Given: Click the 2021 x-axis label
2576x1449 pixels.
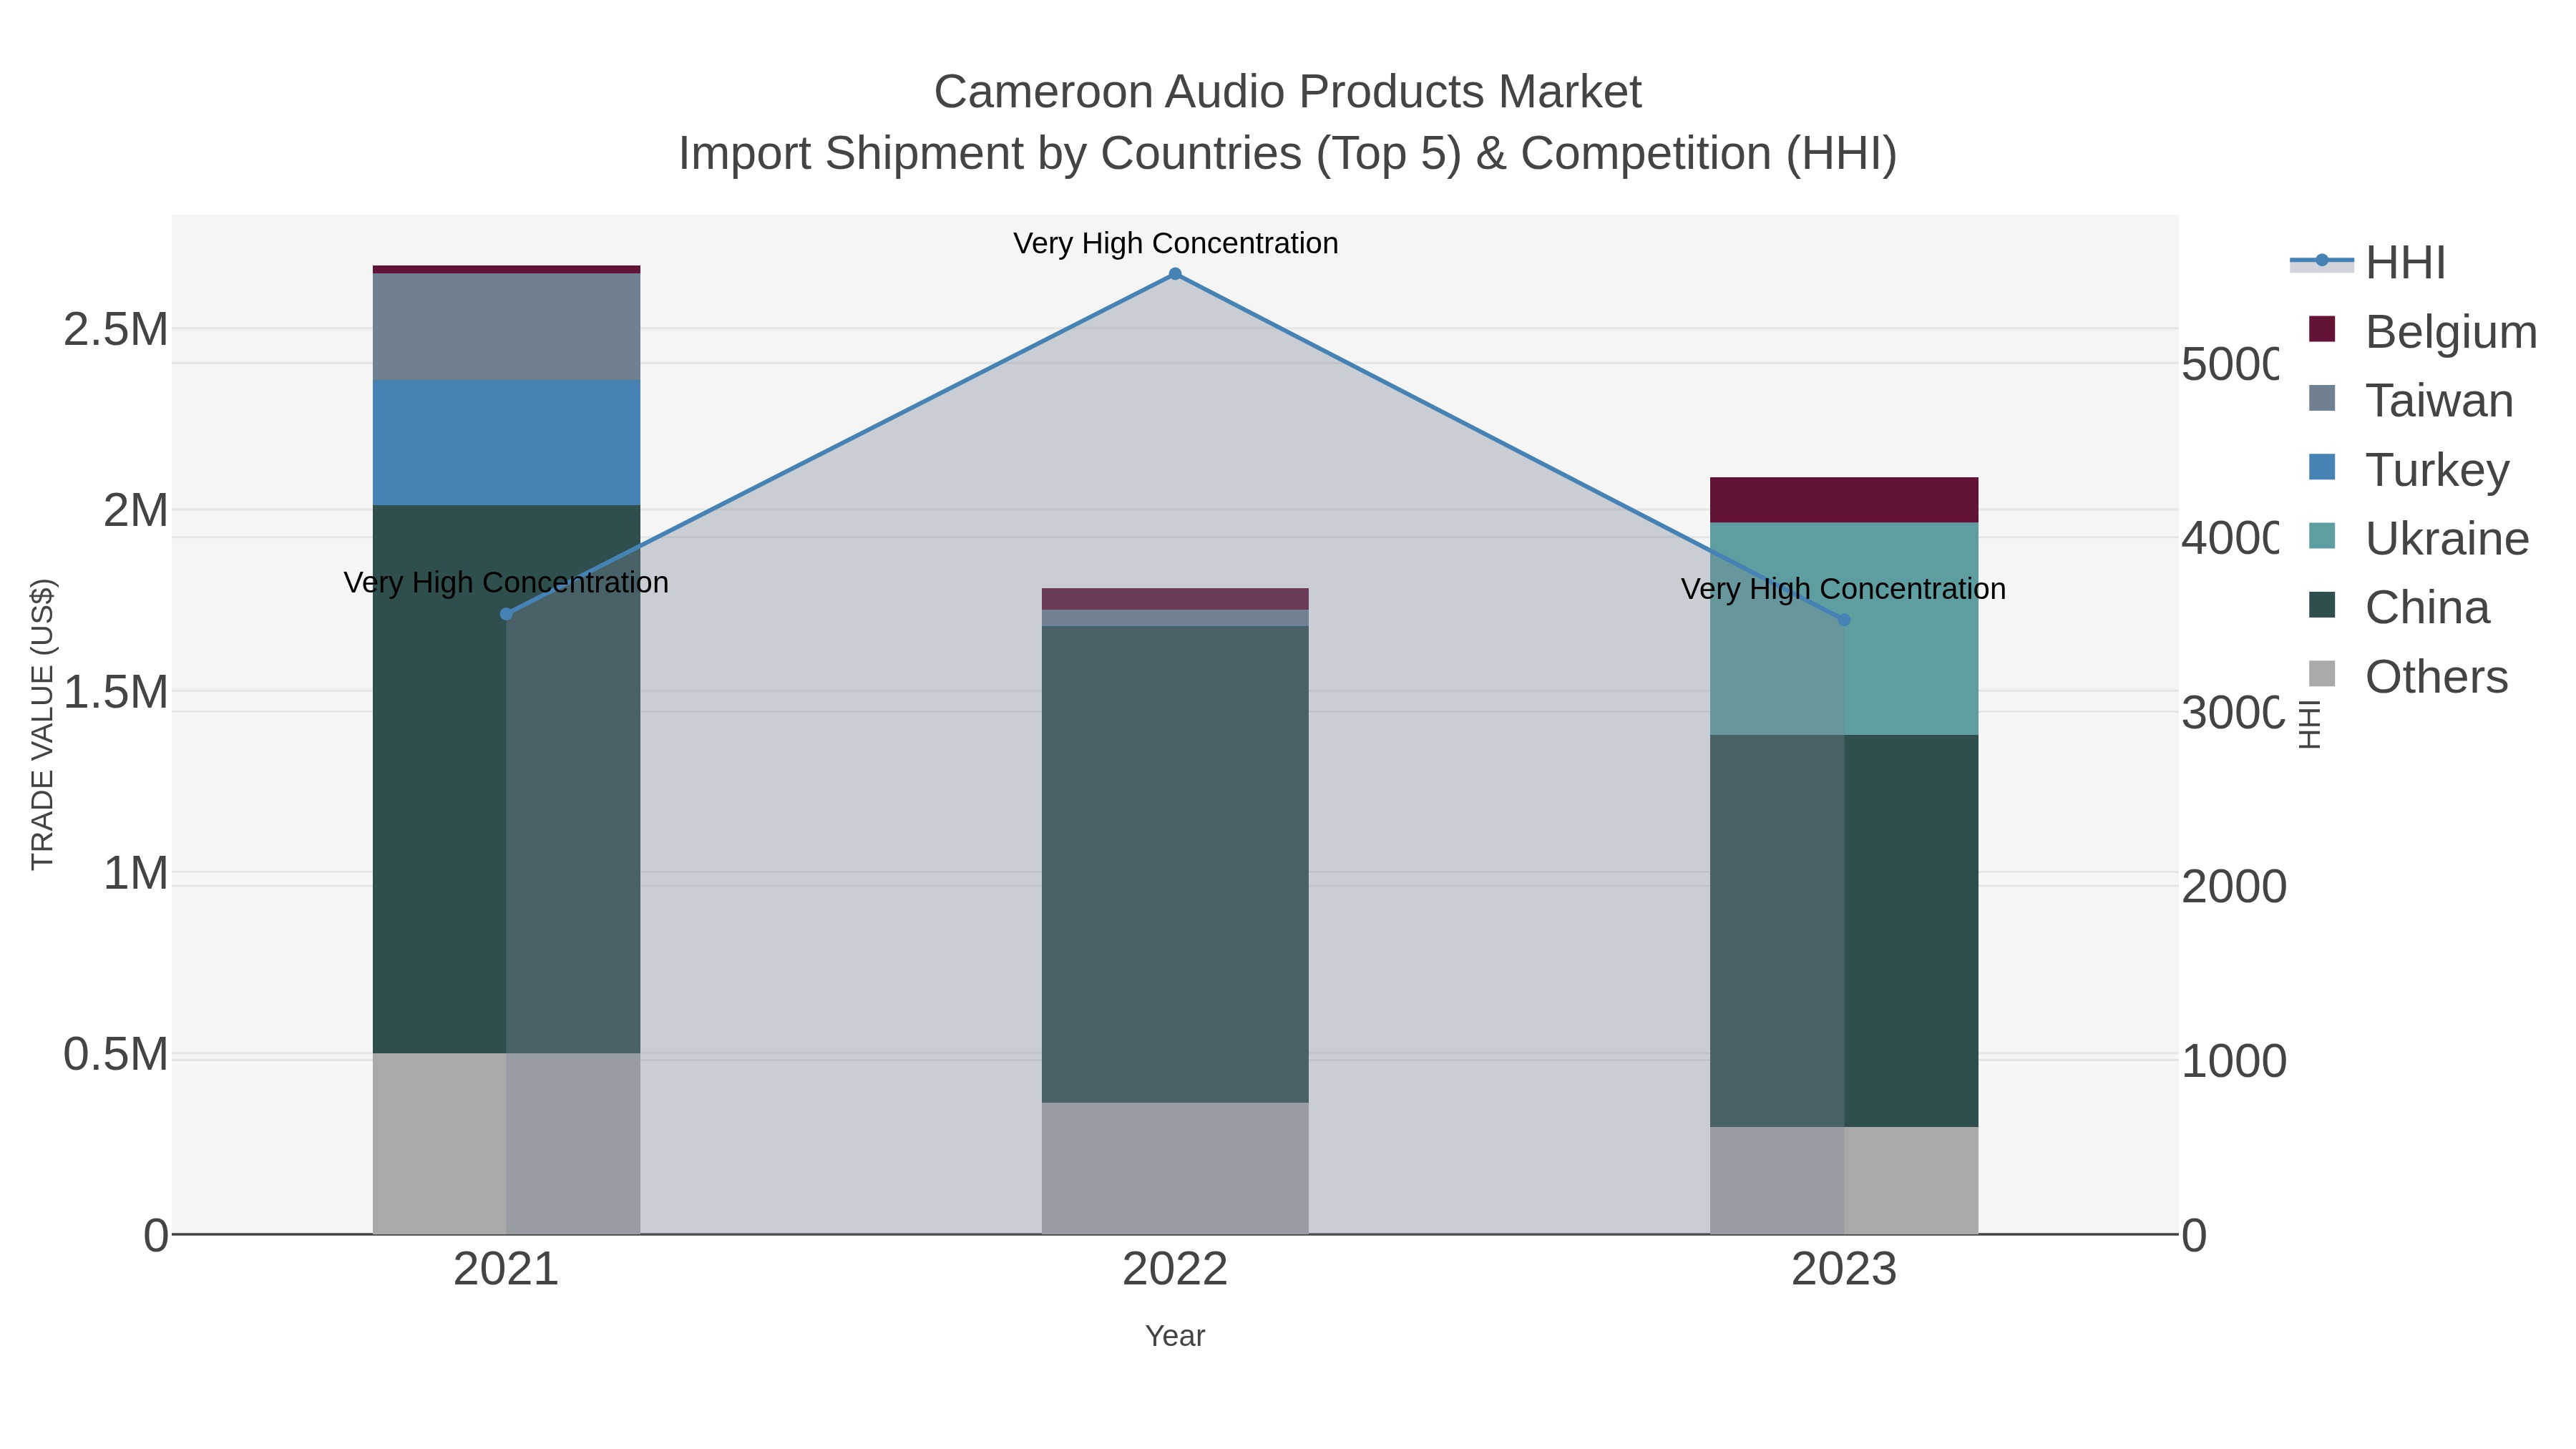Looking at the screenshot, I should pyautogui.click(x=506, y=1269).
